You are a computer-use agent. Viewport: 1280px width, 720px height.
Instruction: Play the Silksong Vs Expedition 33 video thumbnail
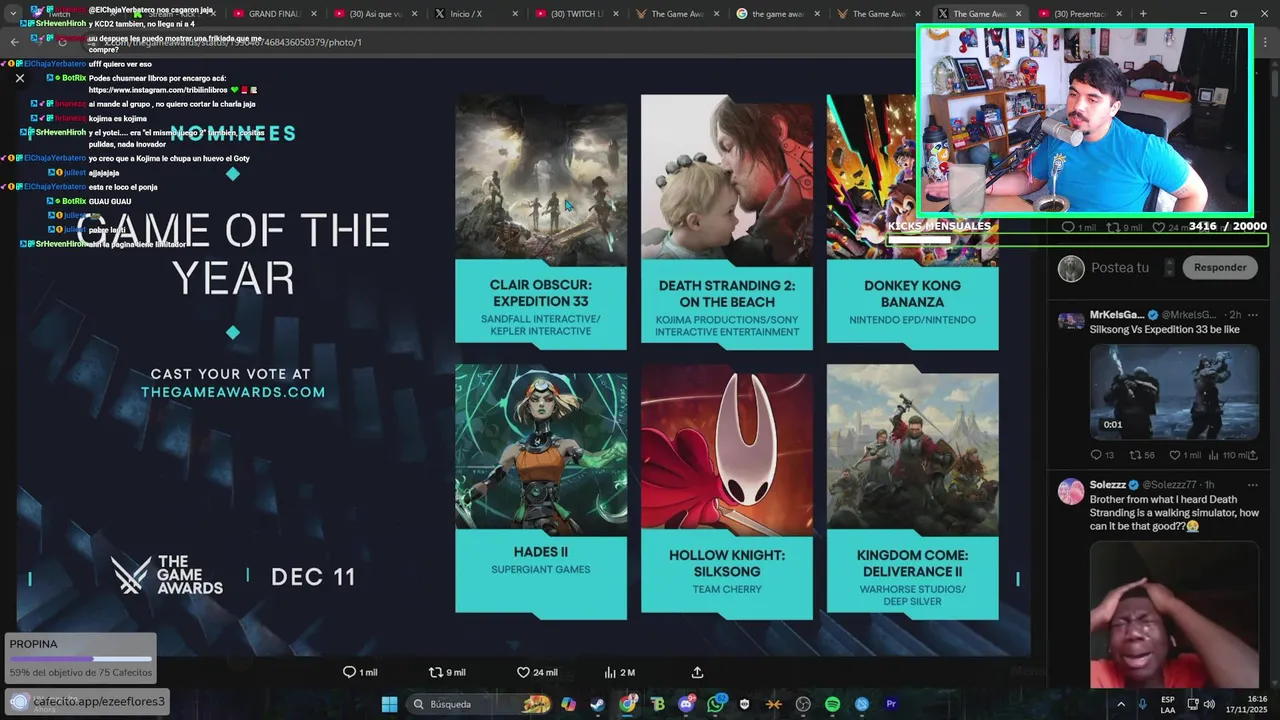tap(1174, 391)
